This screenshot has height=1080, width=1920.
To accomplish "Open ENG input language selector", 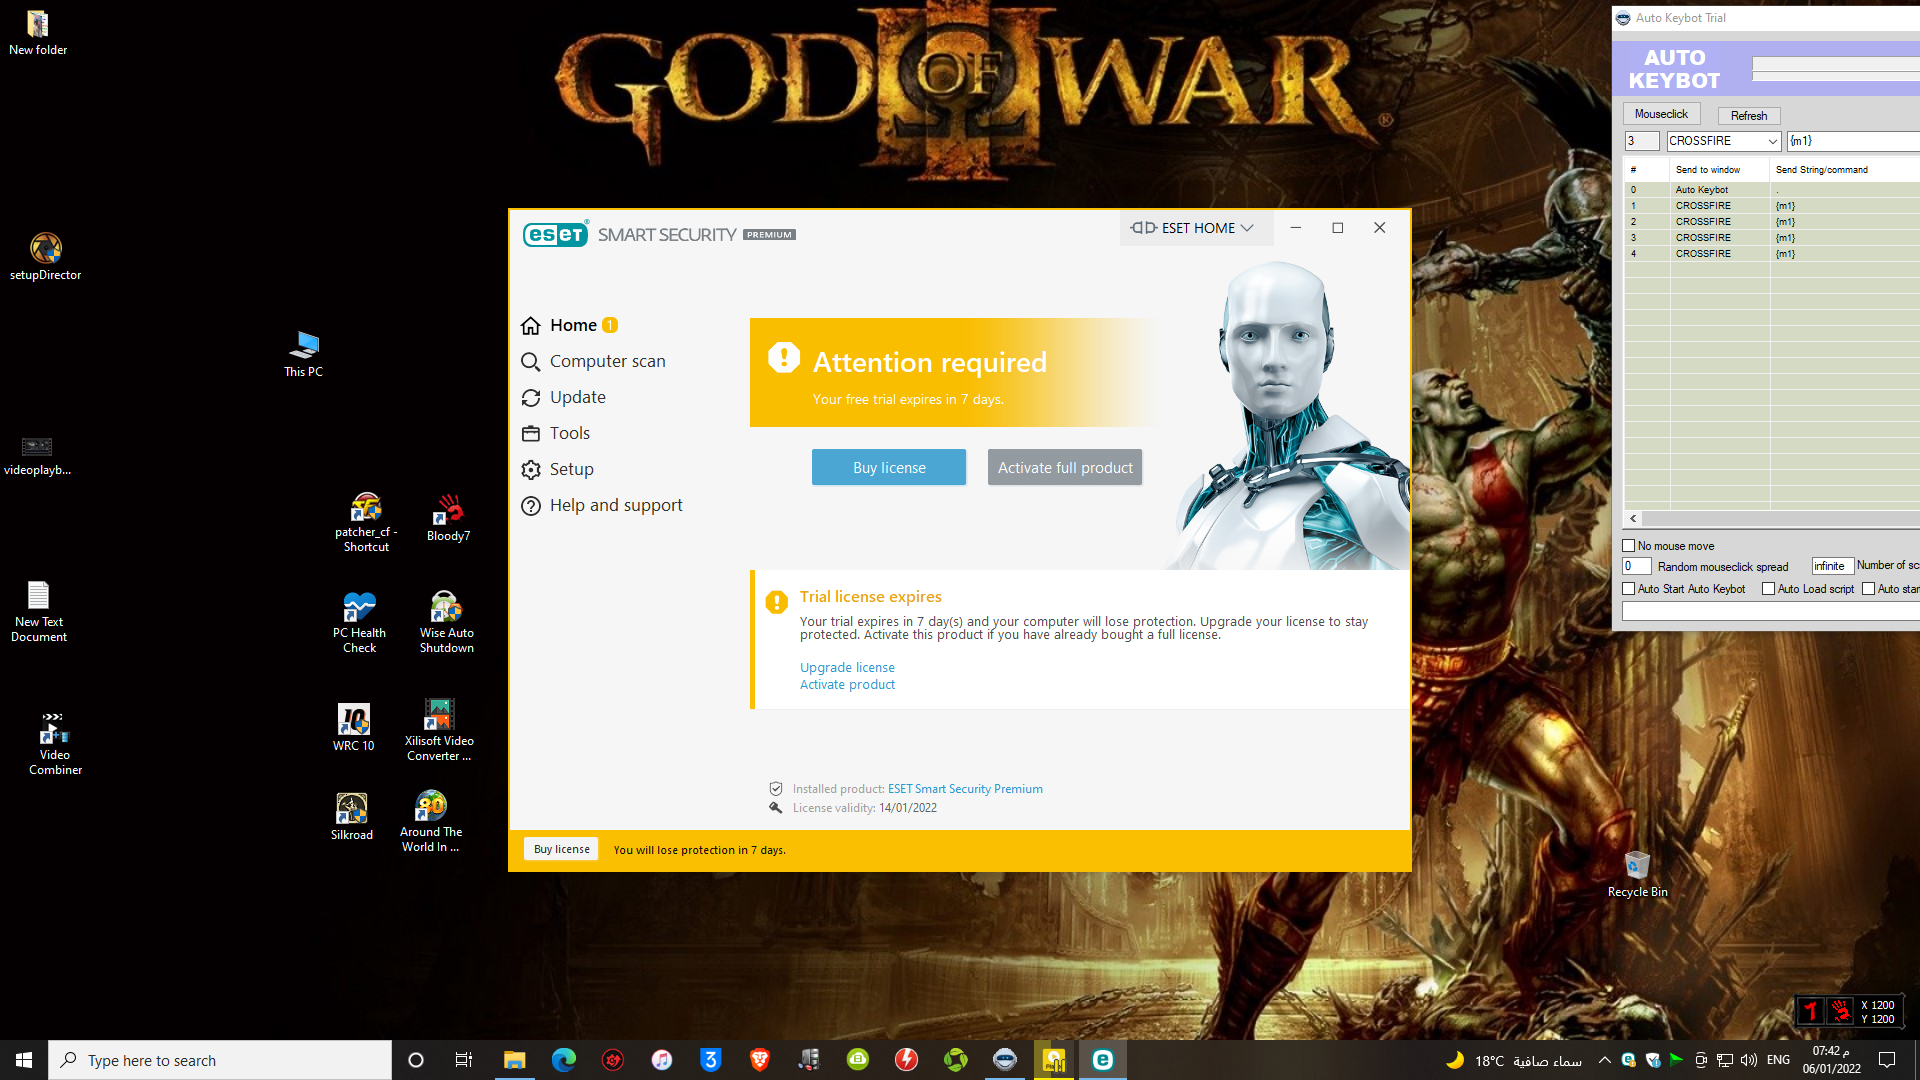I will coord(1778,1060).
